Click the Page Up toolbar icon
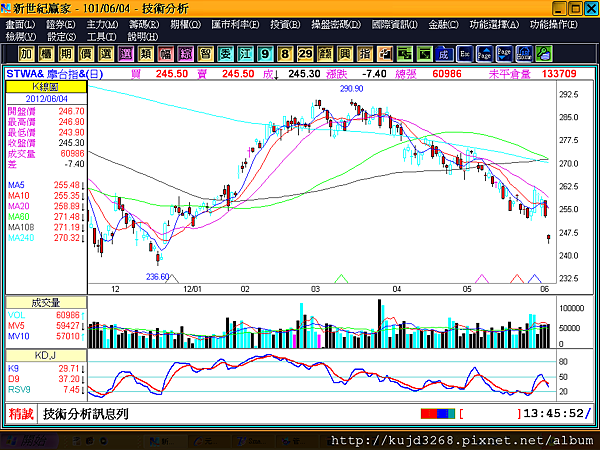 (x=484, y=54)
